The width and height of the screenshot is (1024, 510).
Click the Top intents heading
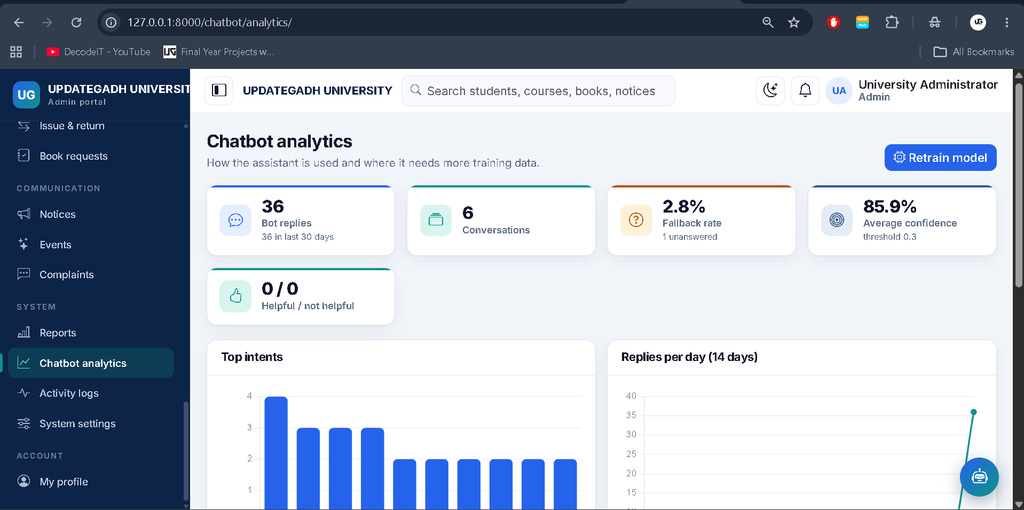click(x=252, y=357)
